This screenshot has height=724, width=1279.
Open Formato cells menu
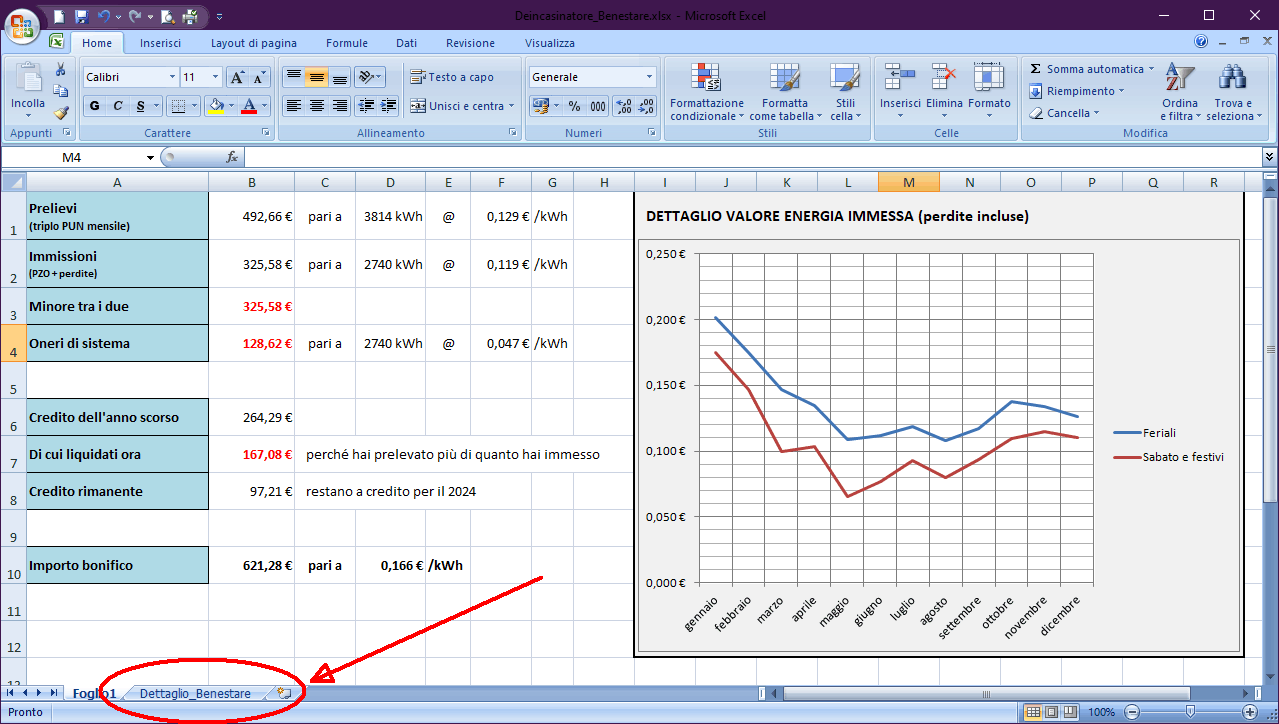(x=989, y=92)
